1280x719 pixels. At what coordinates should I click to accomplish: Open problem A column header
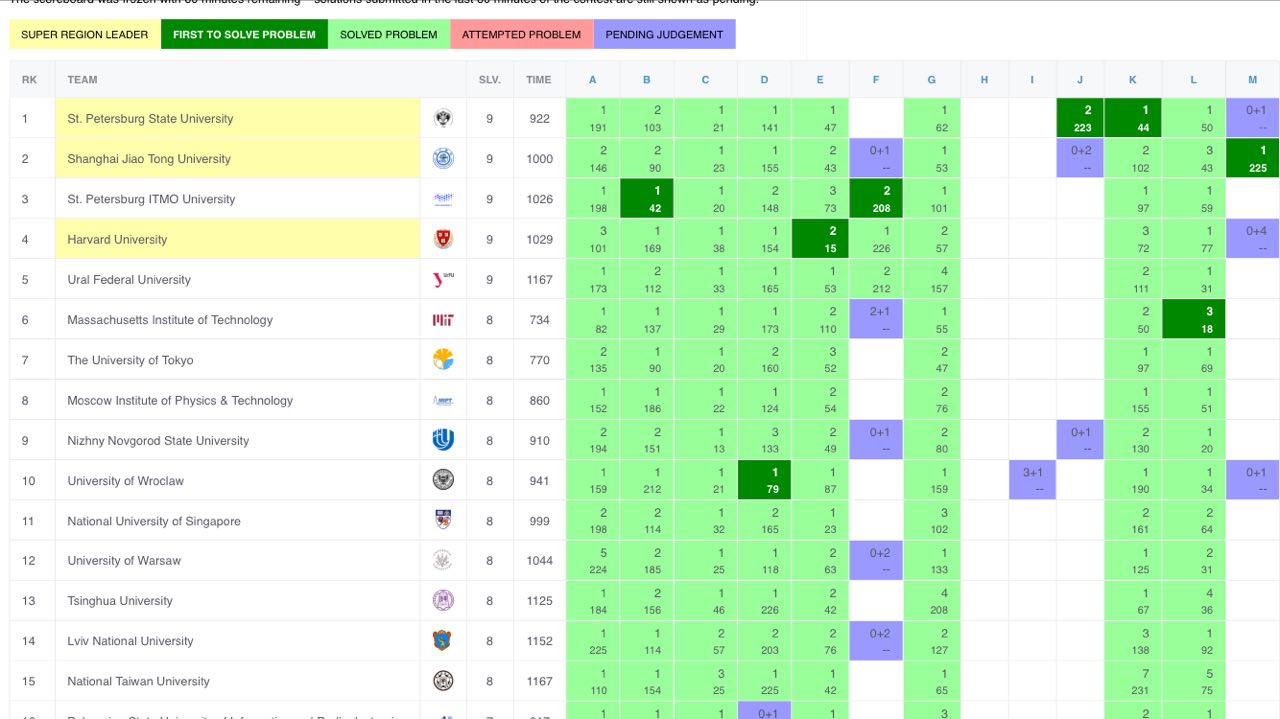click(593, 80)
